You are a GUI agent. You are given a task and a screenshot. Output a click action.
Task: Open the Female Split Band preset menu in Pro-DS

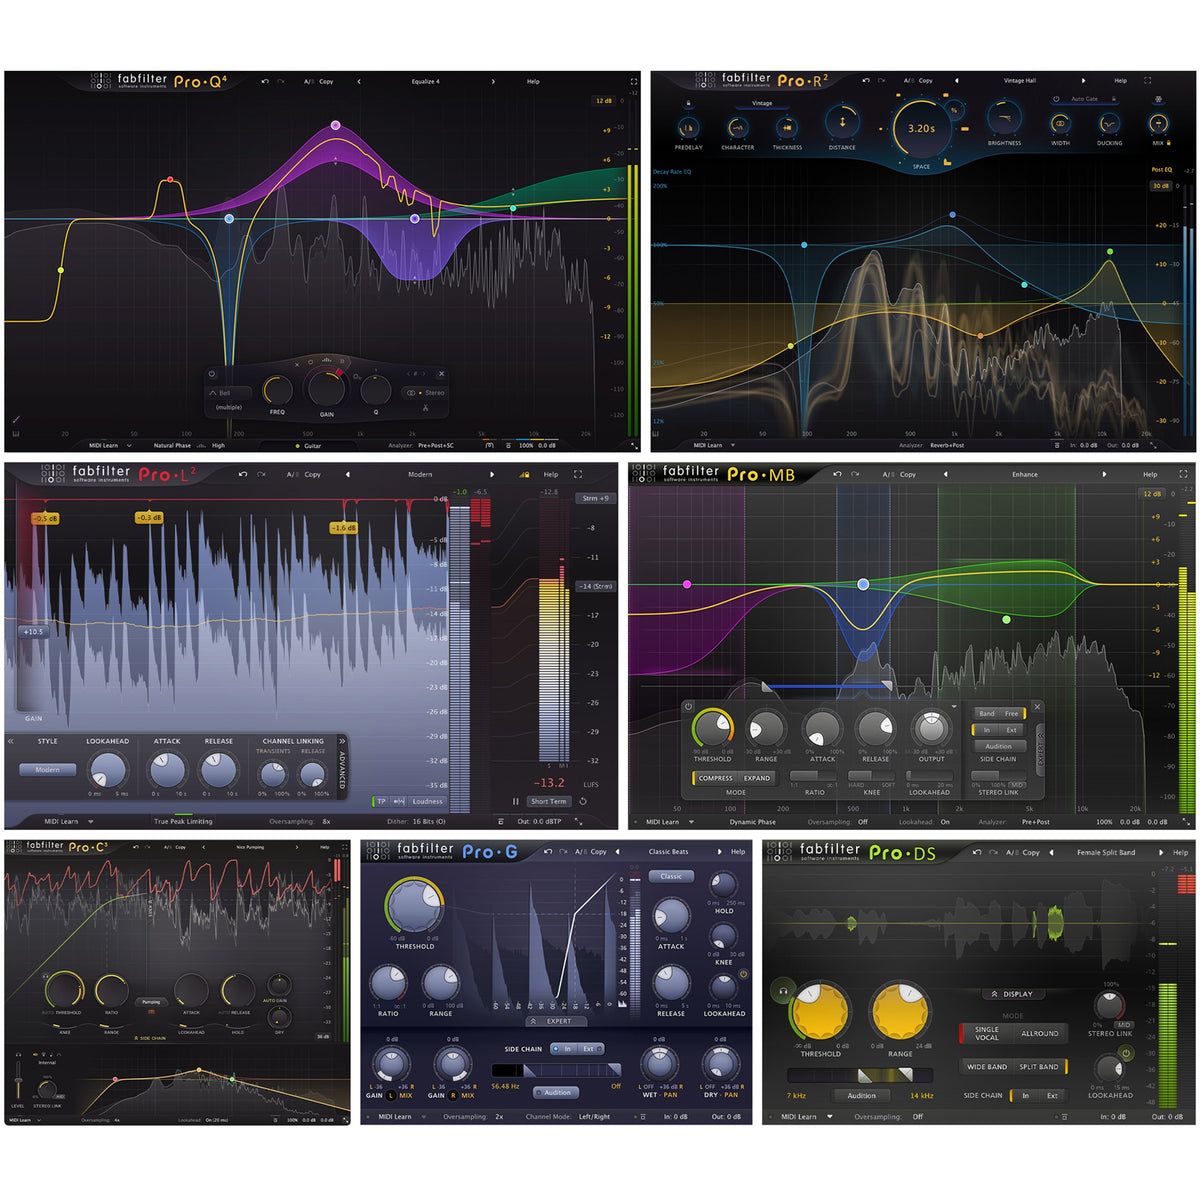[1106, 852]
